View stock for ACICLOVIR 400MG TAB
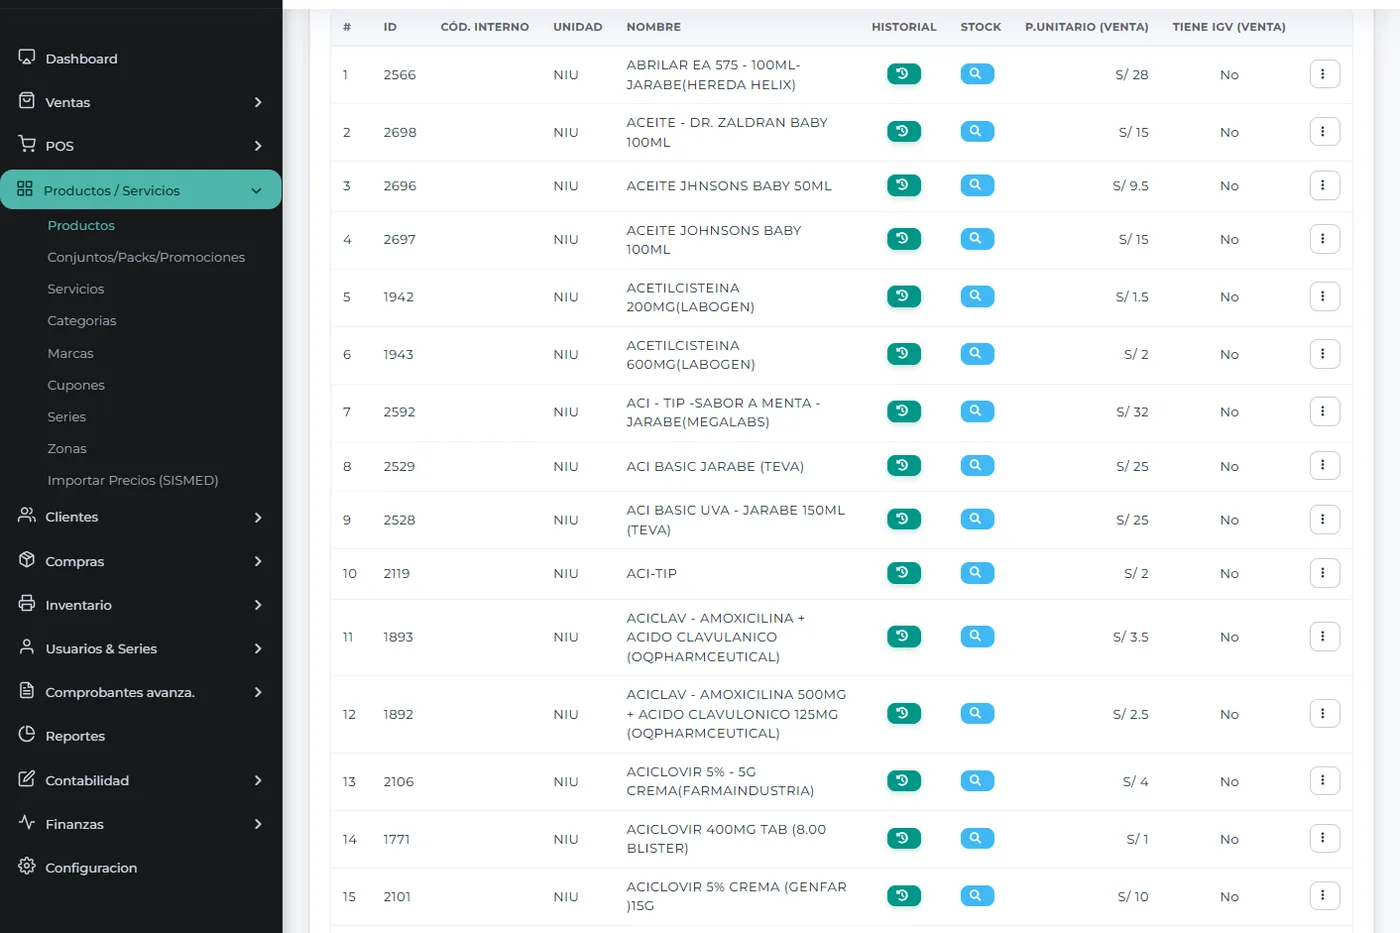 click(x=976, y=839)
